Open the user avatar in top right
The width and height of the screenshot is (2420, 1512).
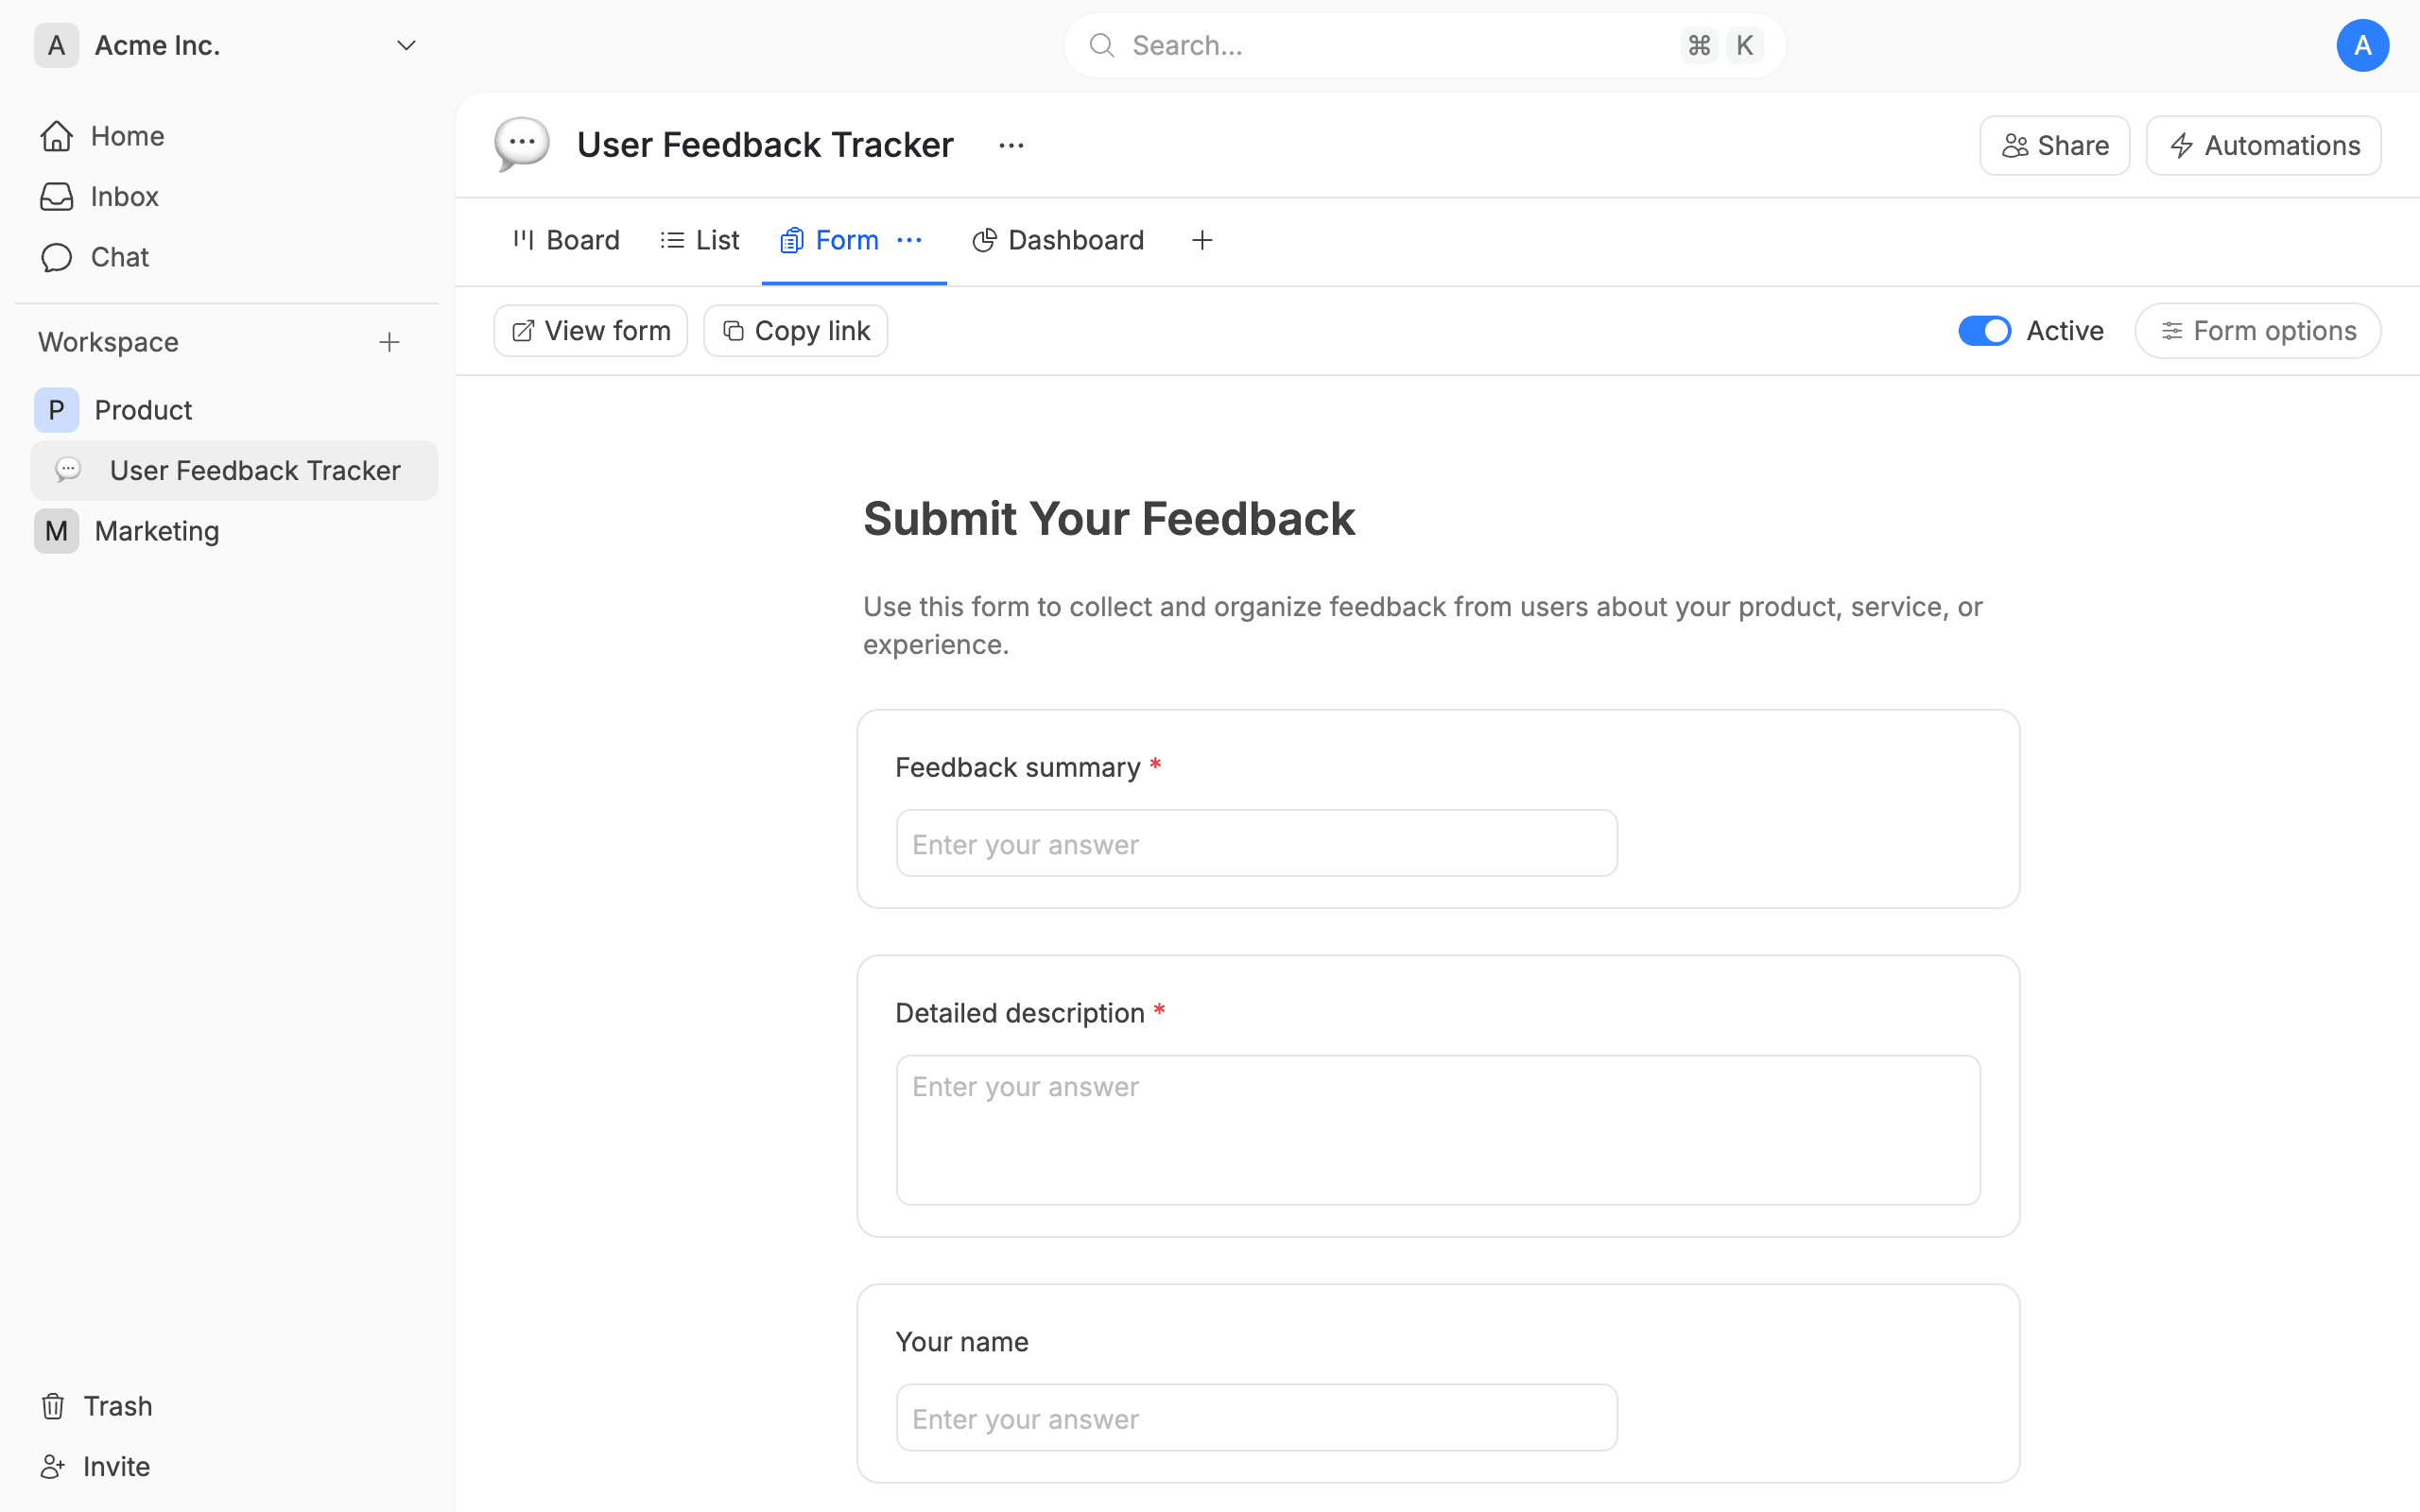(2362, 46)
